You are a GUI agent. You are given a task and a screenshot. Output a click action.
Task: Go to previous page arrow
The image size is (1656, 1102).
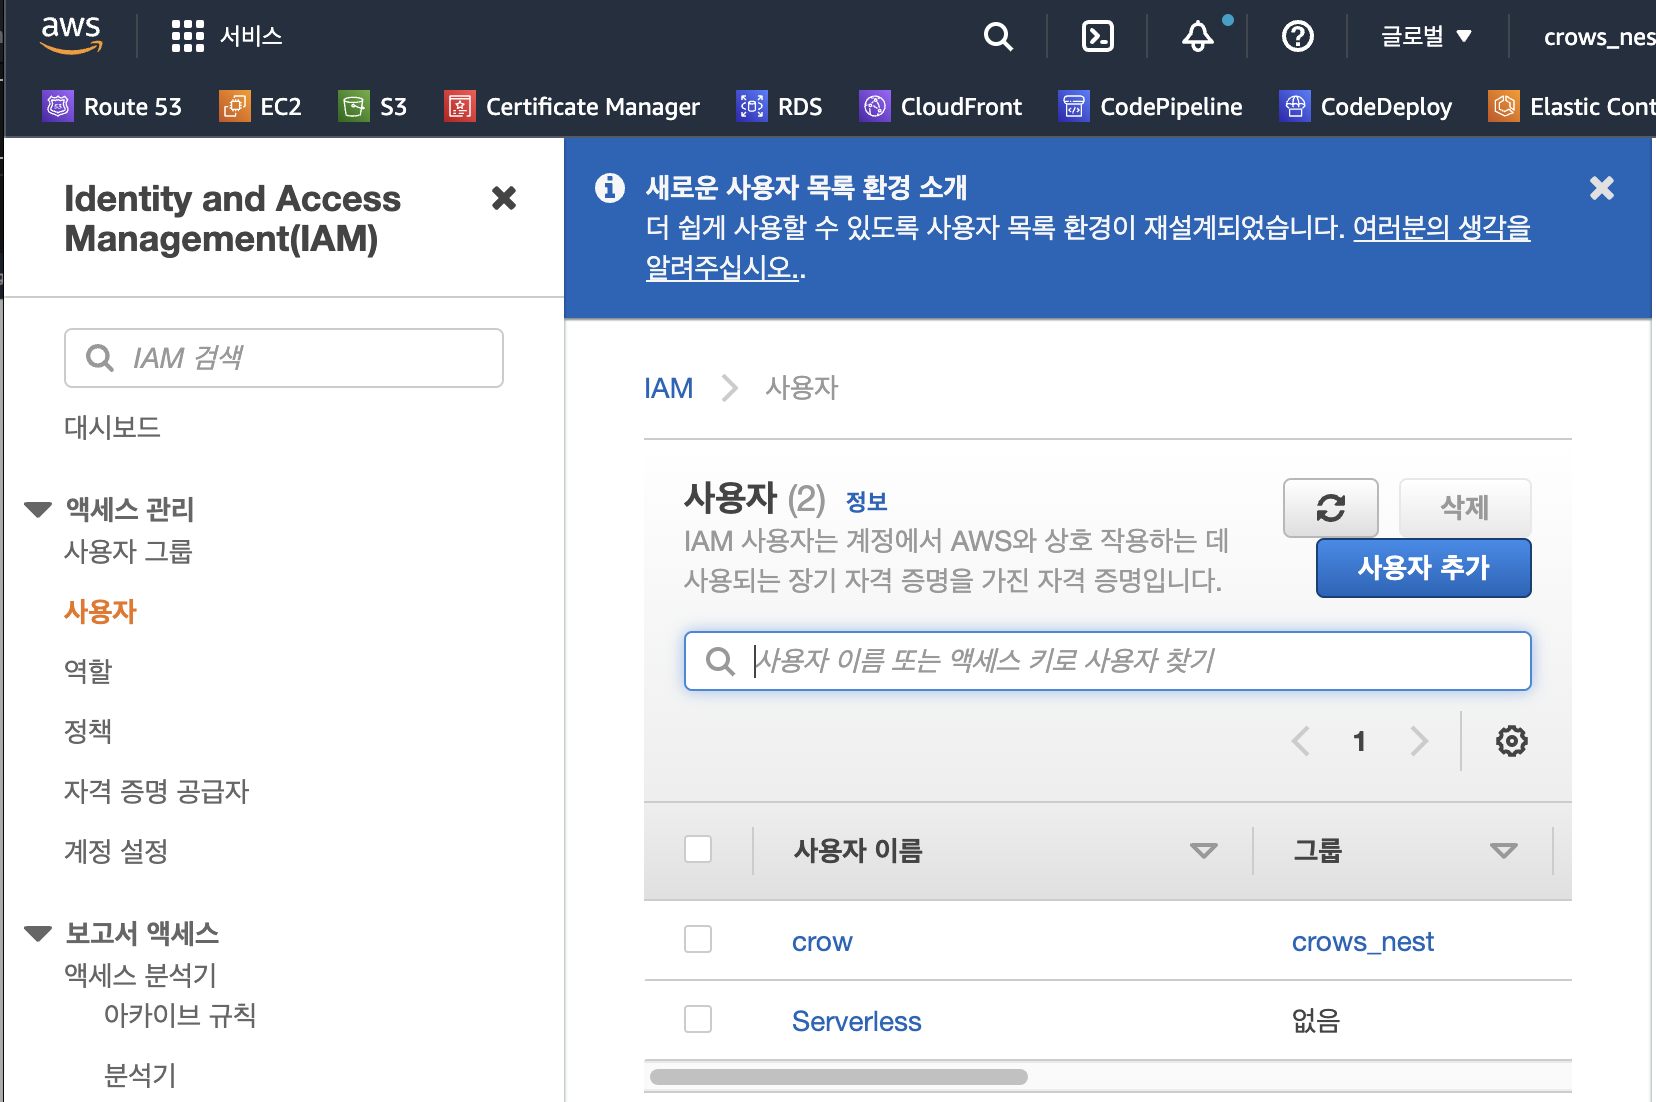click(1301, 741)
